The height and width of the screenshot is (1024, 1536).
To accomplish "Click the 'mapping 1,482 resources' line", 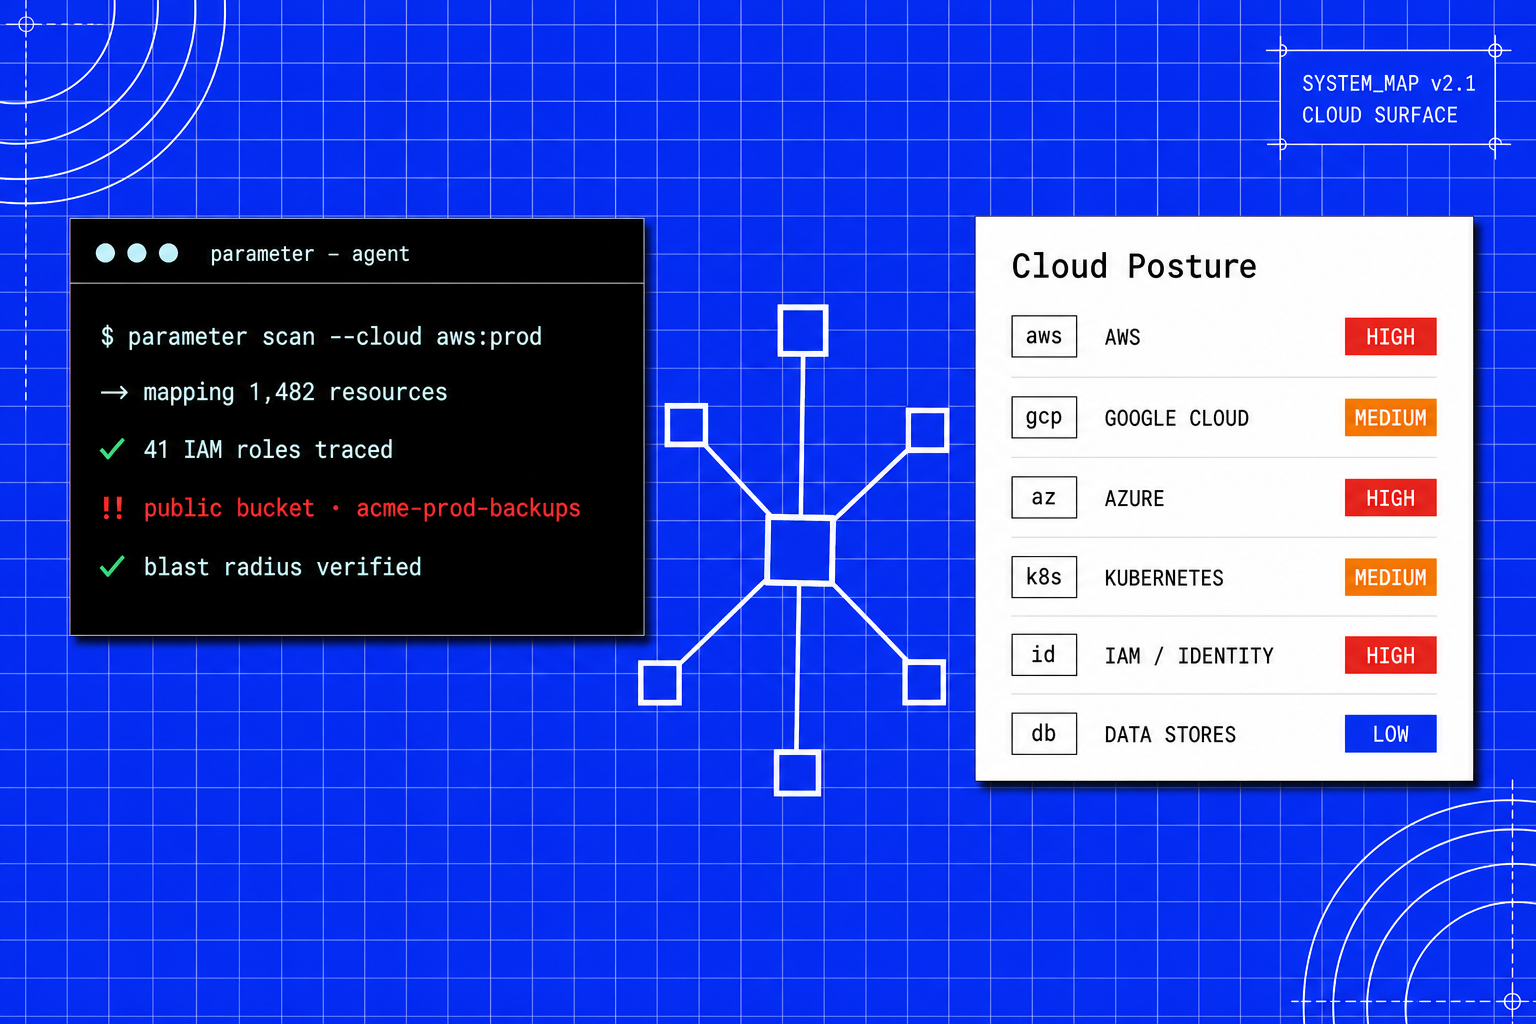I will [x=295, y=393].
